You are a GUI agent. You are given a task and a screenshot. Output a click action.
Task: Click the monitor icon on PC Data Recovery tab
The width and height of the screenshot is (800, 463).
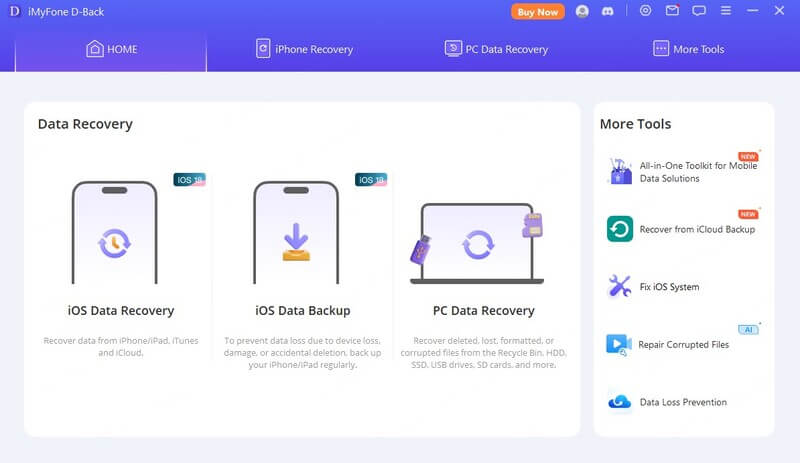click(x=453, y=49)
